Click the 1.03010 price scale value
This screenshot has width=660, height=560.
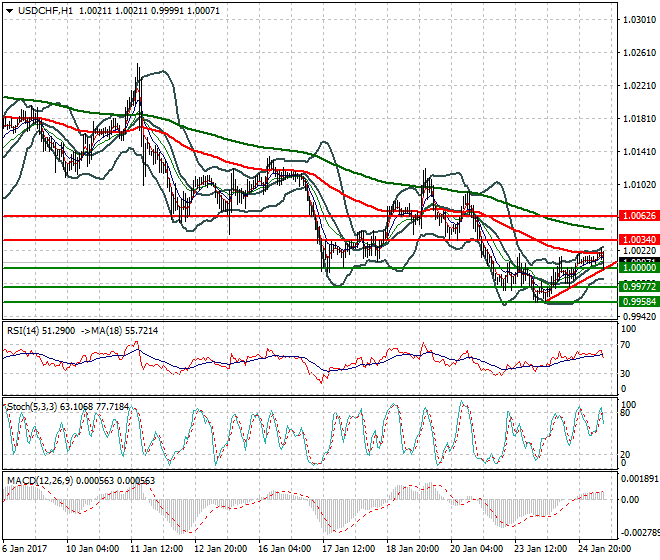640,20
